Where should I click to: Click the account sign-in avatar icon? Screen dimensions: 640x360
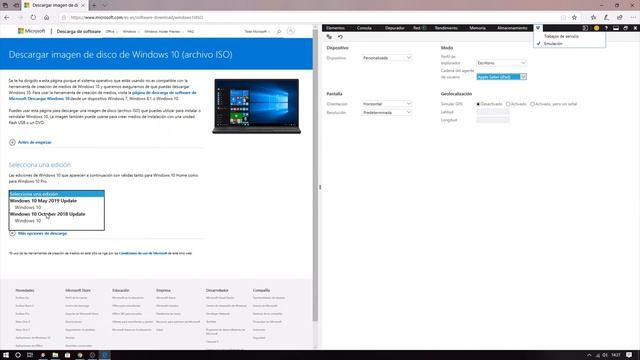pos(291,31)
